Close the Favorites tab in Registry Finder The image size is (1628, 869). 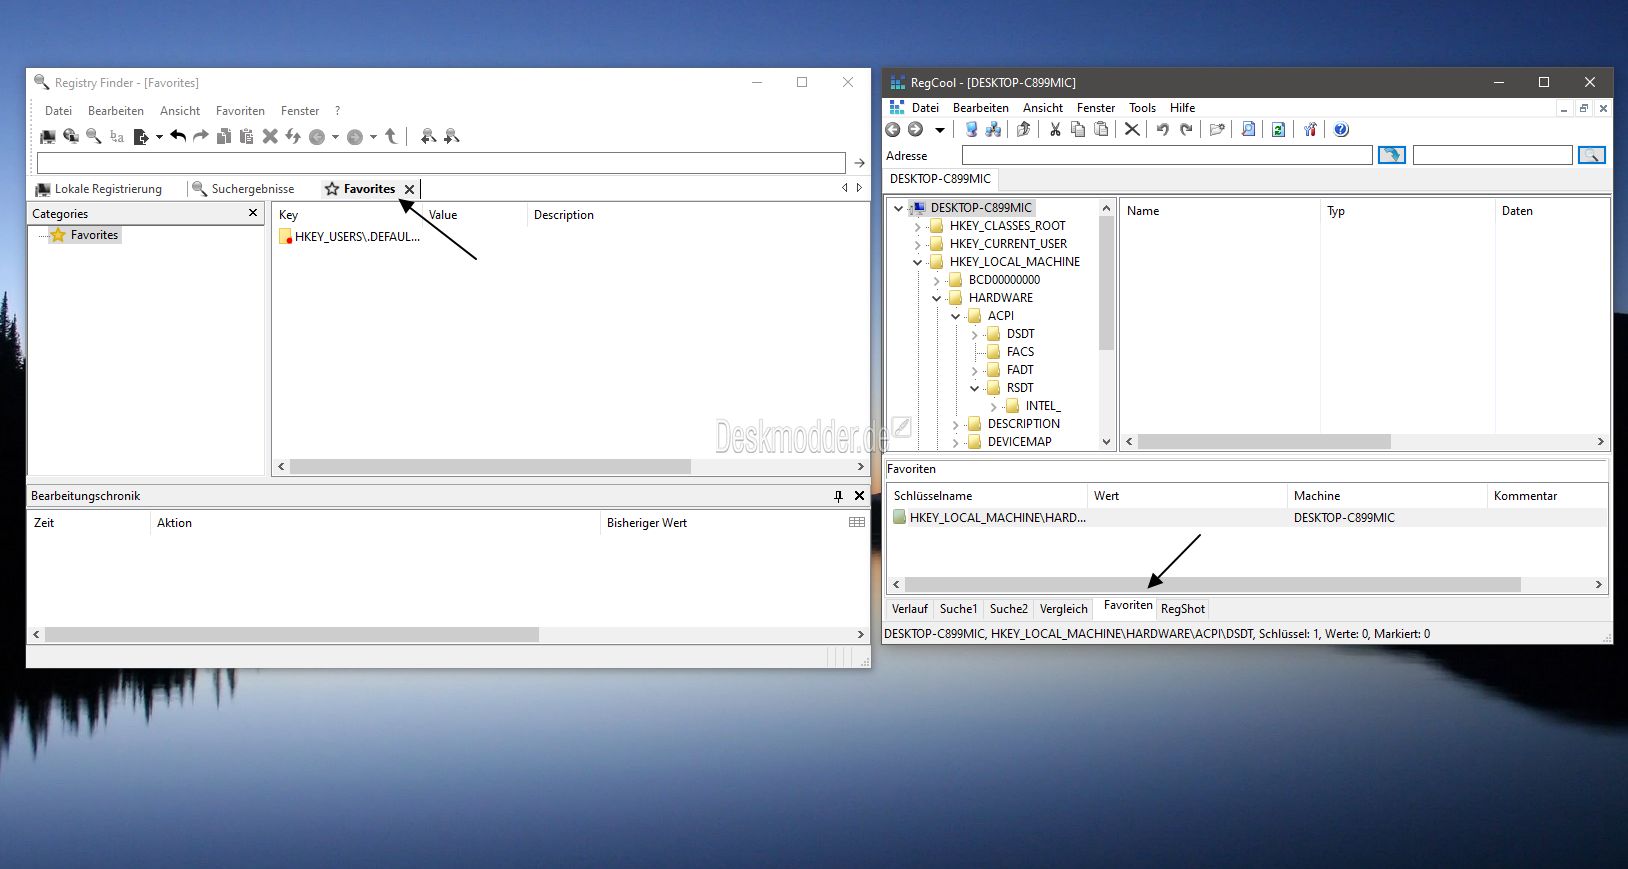coord(409,189)
